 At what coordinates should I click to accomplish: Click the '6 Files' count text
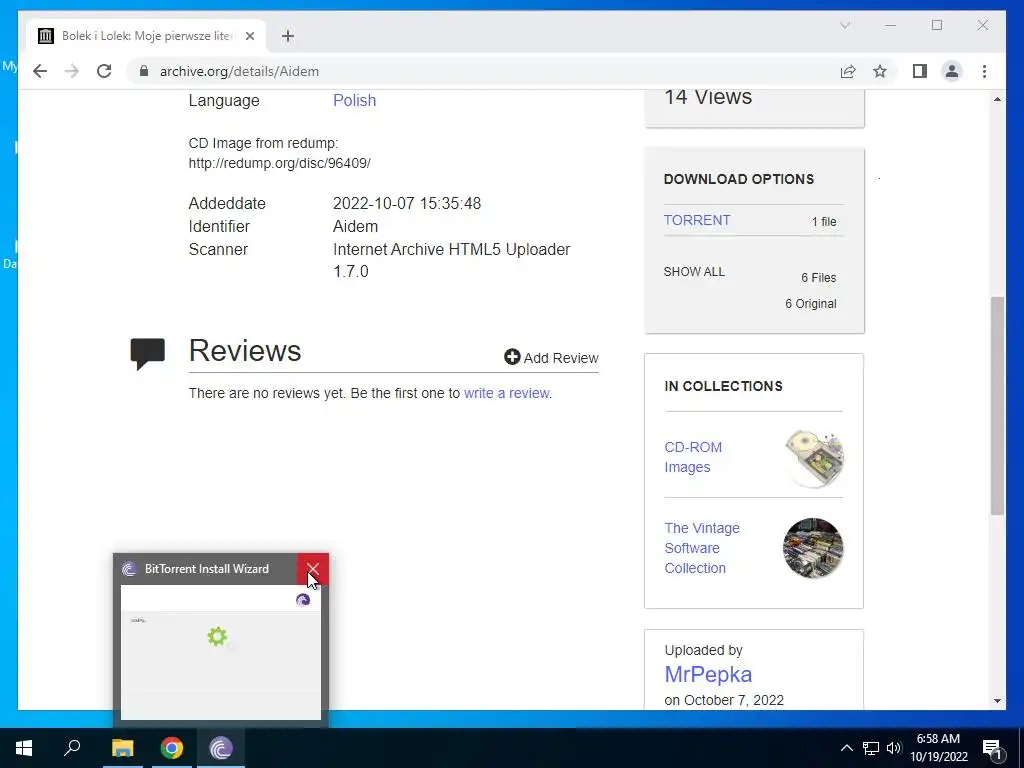[818, 278]
